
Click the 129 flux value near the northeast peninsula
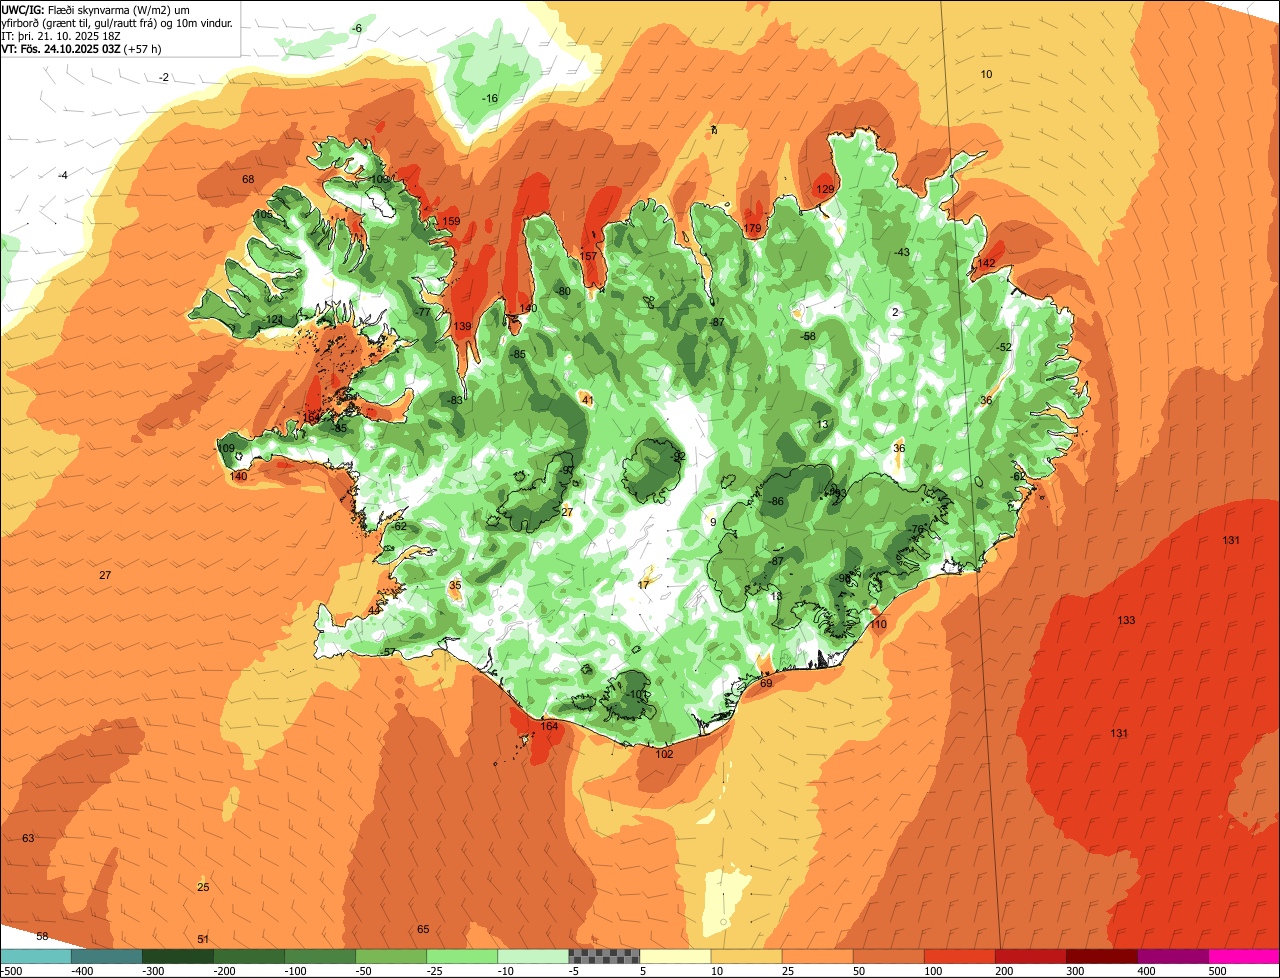825,189
